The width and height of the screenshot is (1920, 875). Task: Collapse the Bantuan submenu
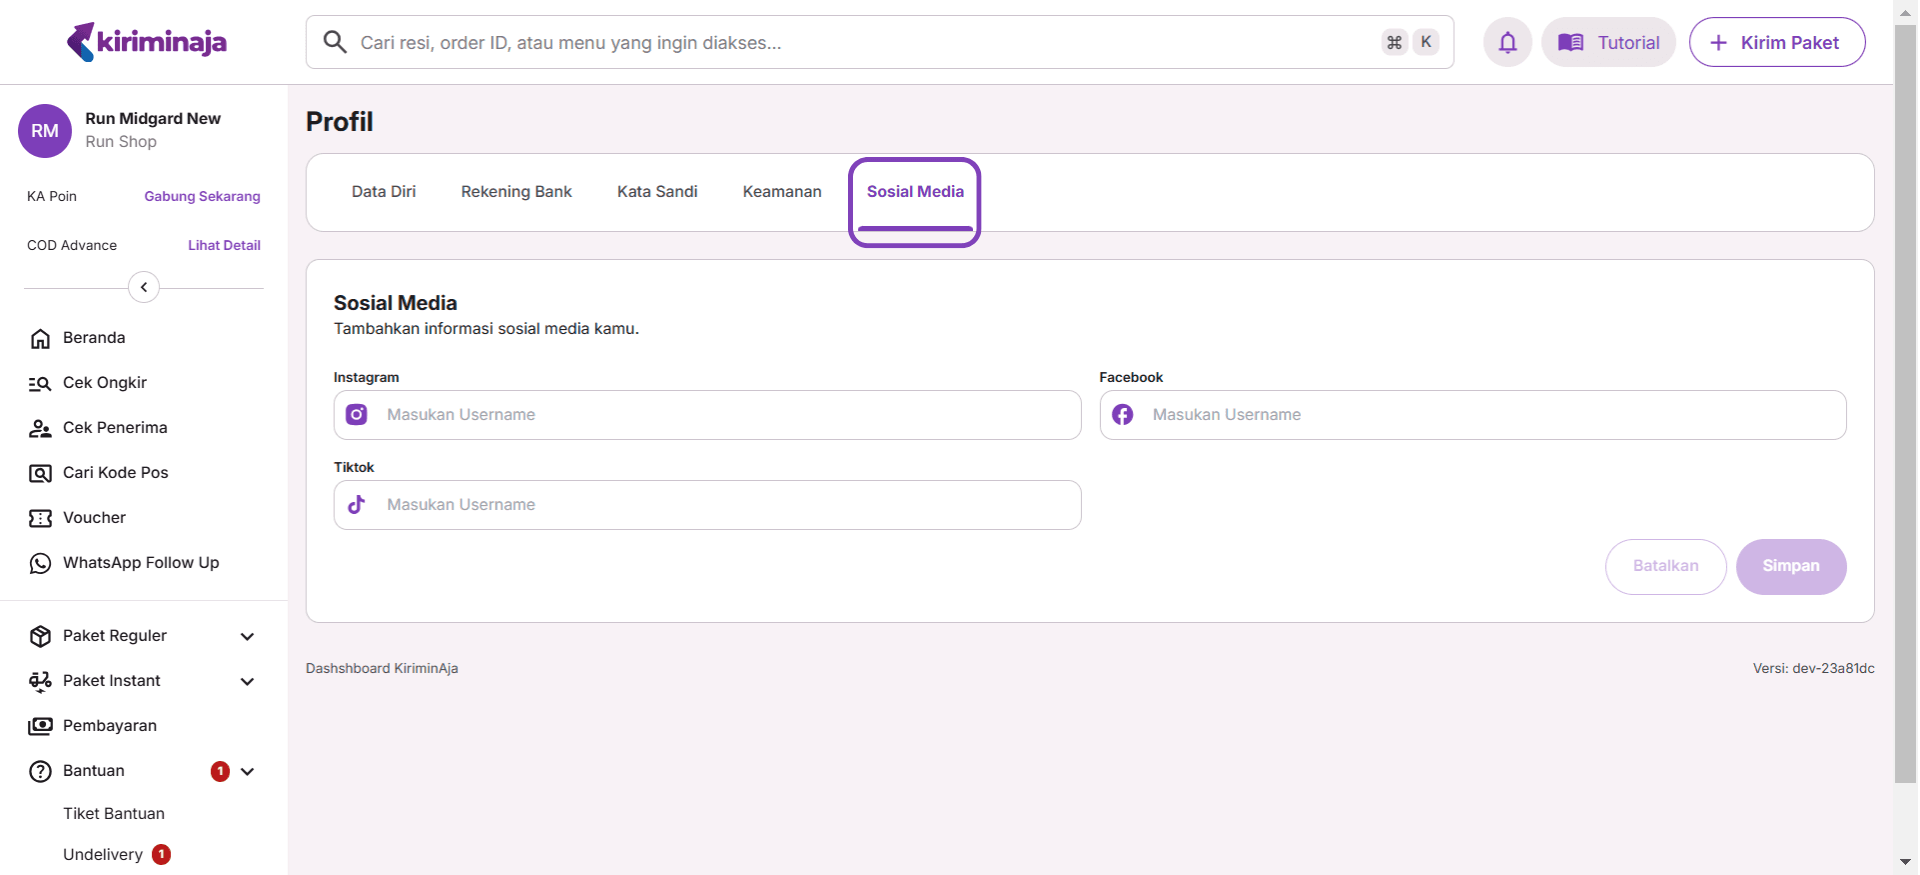(x=247, y=772)
